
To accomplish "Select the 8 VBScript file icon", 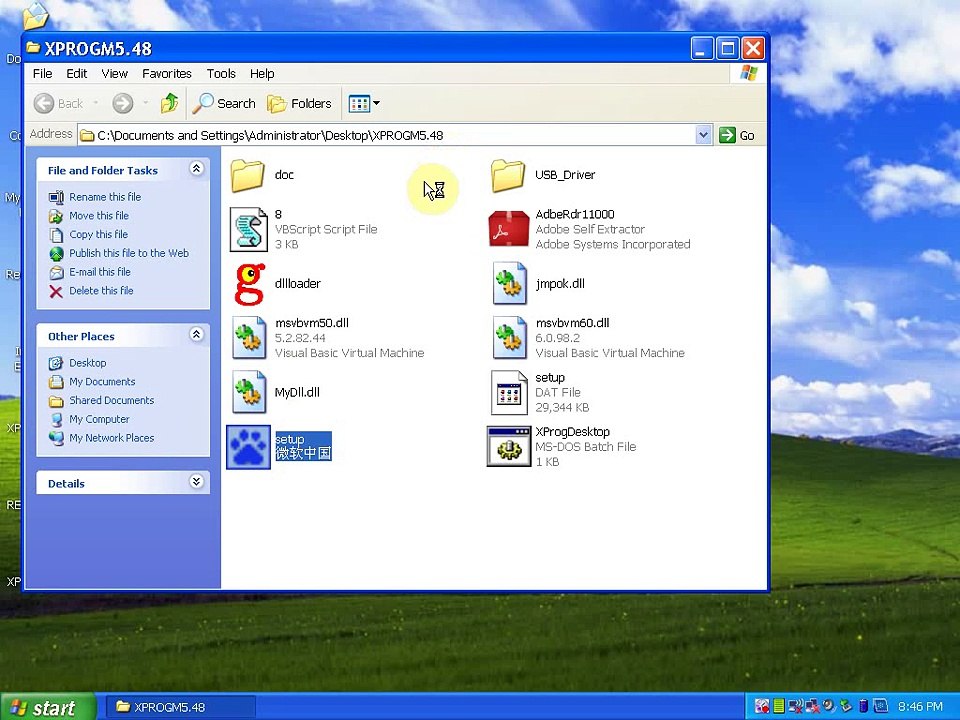I will click(249, 230).
